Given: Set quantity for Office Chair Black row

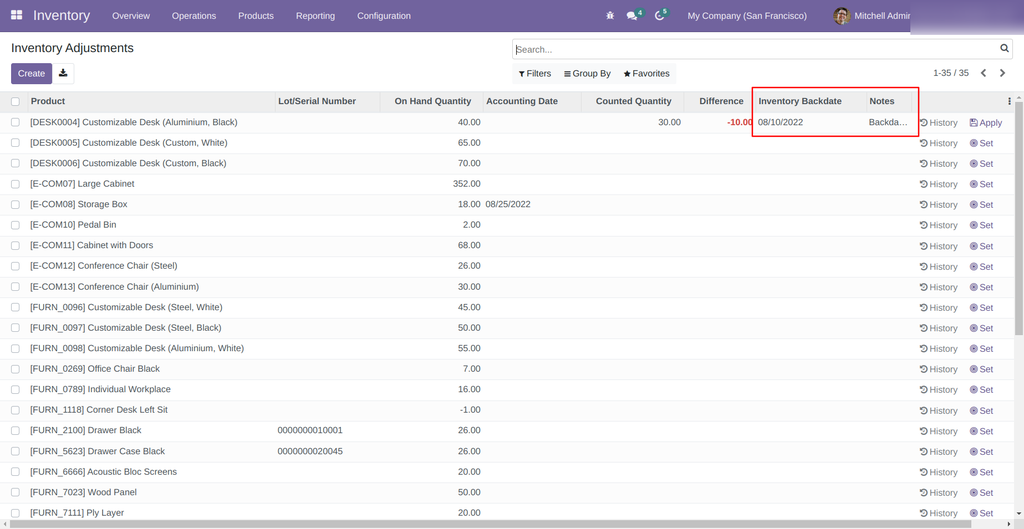Looking at the screenshot, I should 981,369.
